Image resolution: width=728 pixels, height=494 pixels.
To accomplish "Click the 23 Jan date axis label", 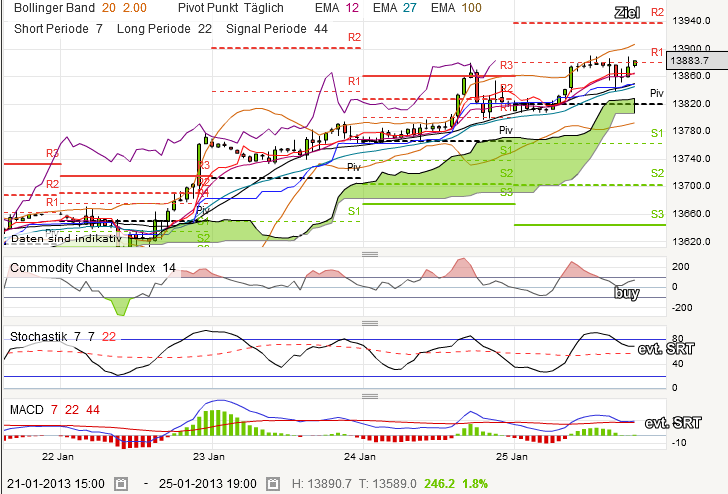I will [x=209, y=456].
